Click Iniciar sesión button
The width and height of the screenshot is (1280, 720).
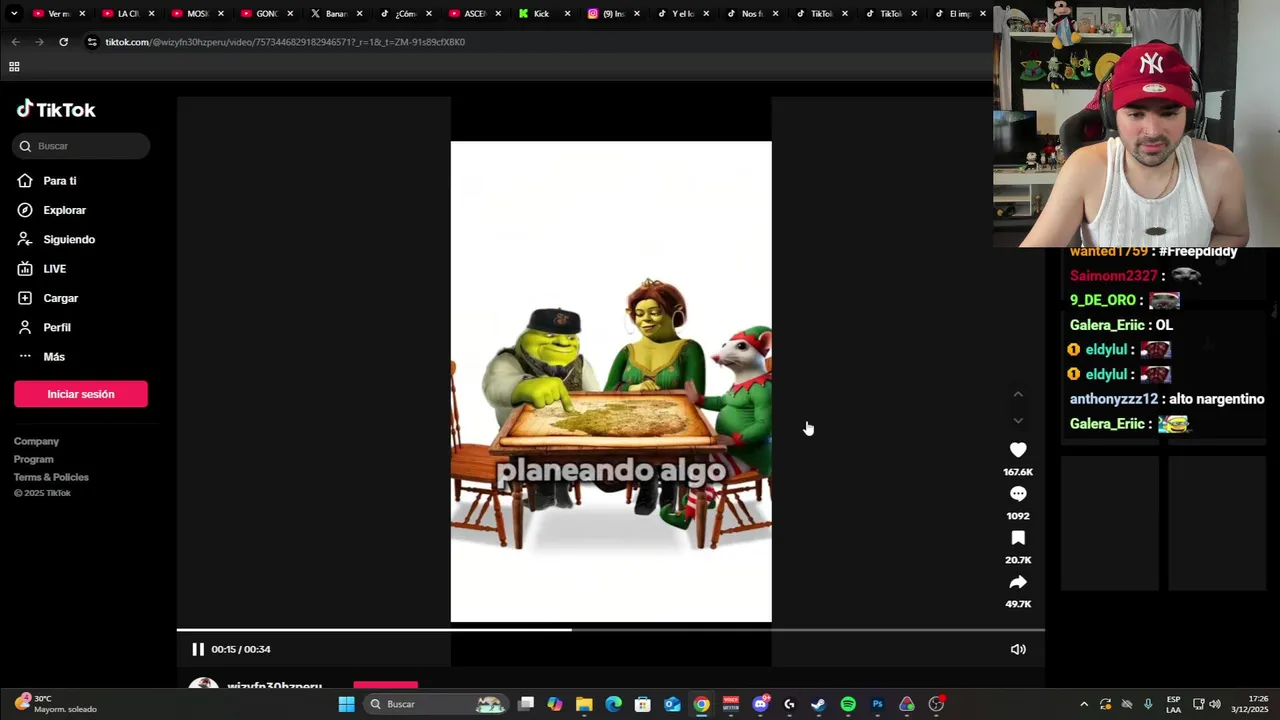(x=81, y=394)
